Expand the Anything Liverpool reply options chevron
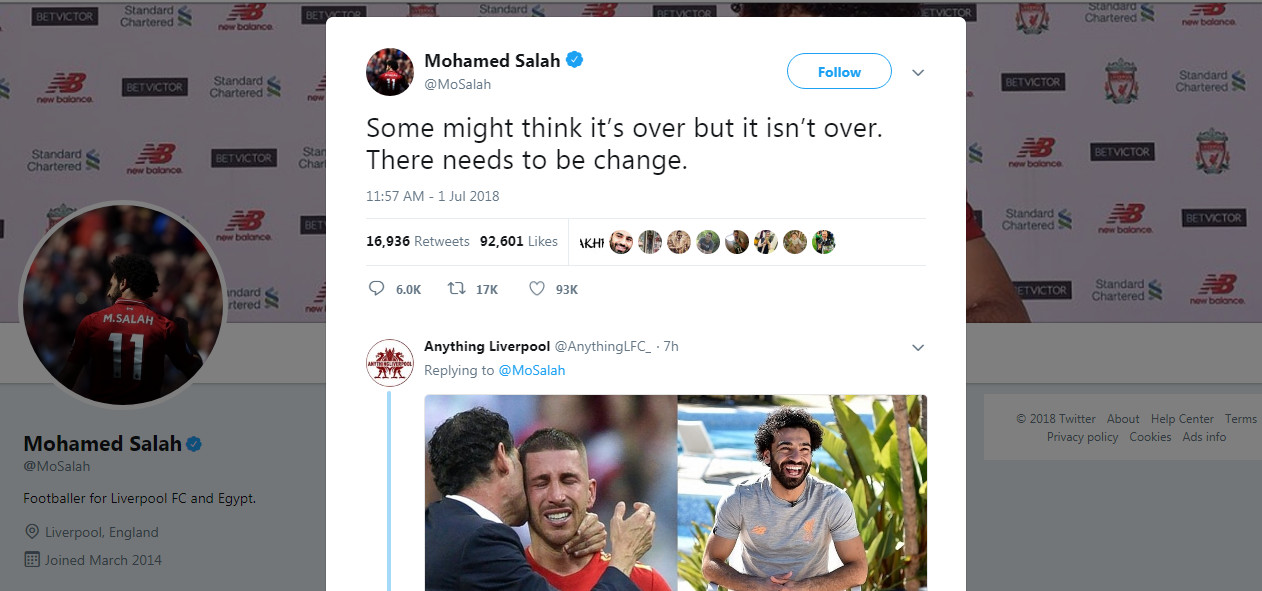Image resolution: width=1262 pixels, height=591 pixels. [918, 347]
